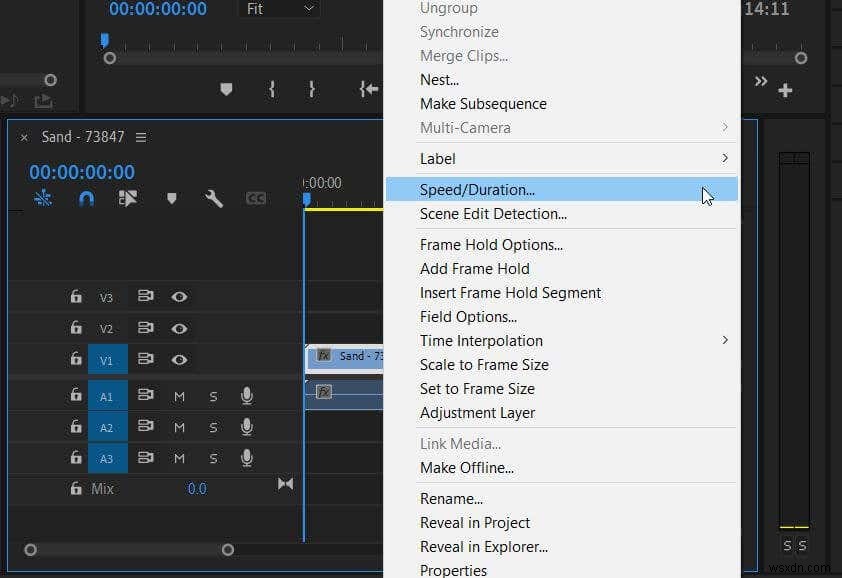Toggle sync lock on V3 track
The image size is (842, 578).
click(146, 297)
